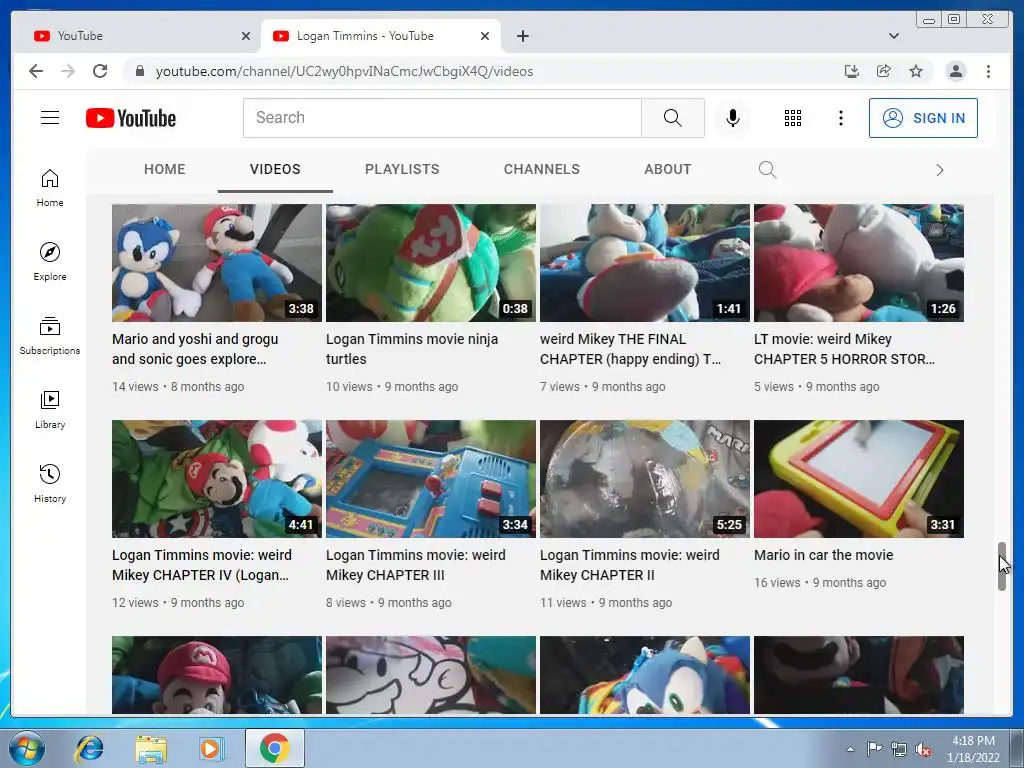Image resolution: width=1024 pixels, height=768 pixels.
Task: Go back with browser back arrow
Action: click(36, 71)
